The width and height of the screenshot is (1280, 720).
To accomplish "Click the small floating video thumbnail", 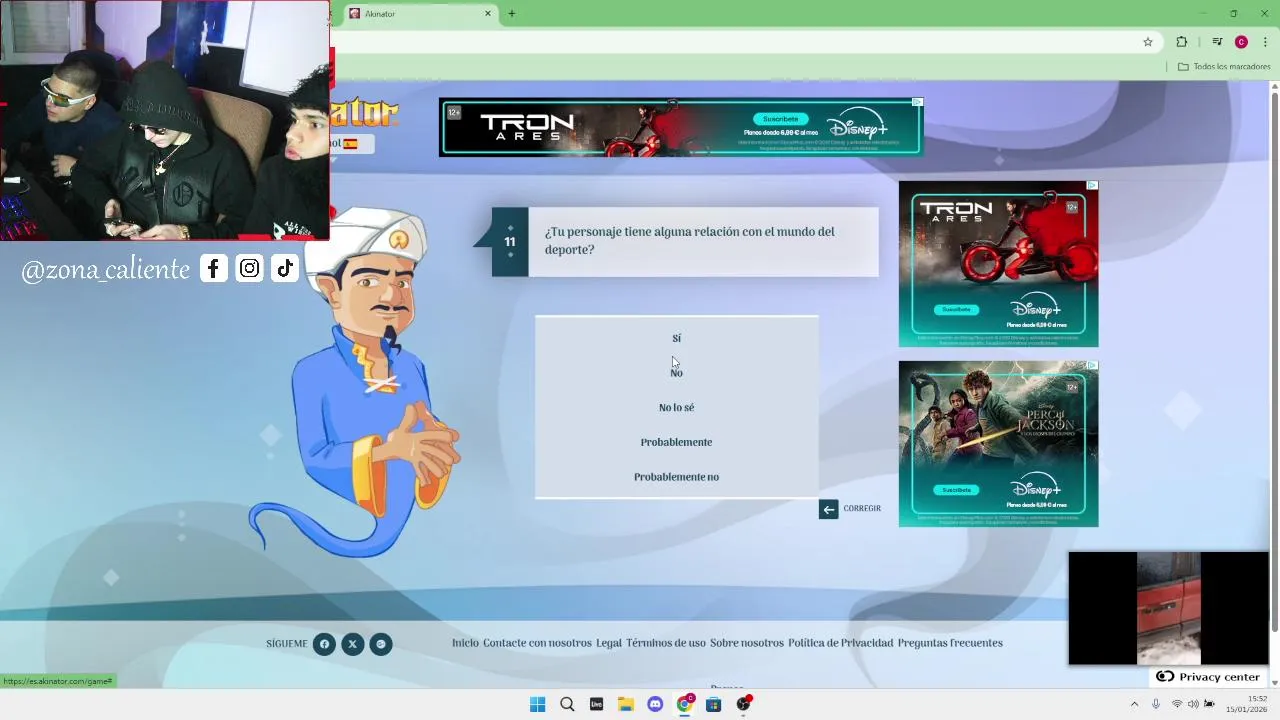I will point(1168,608).
